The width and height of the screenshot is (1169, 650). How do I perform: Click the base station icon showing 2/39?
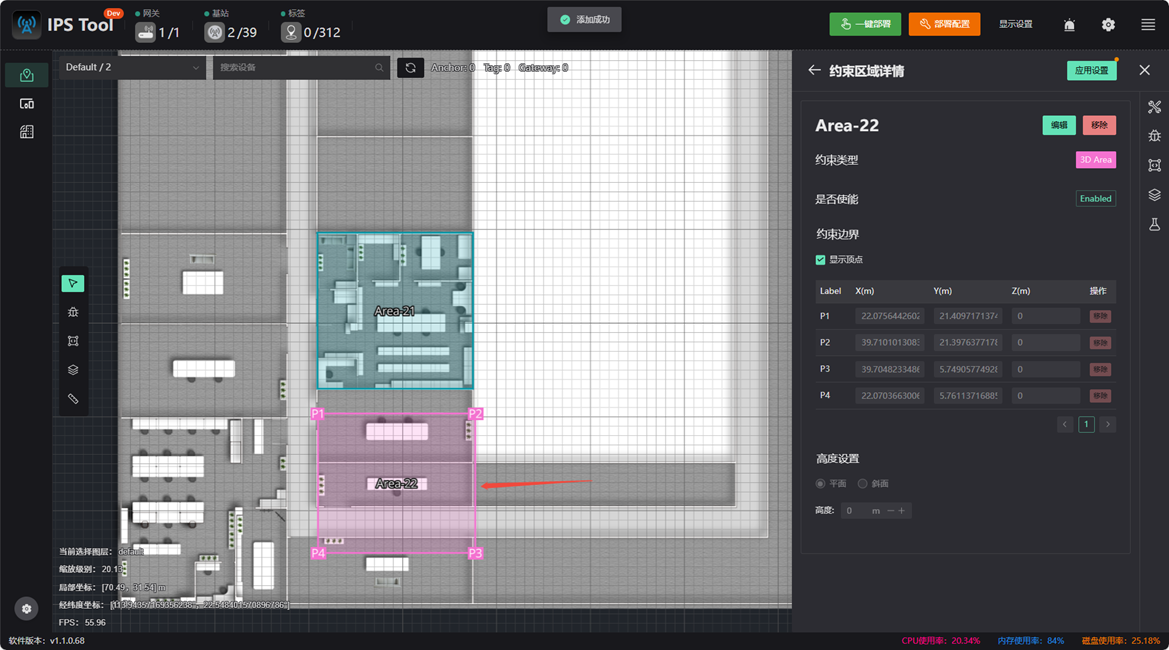pos(214,32)
